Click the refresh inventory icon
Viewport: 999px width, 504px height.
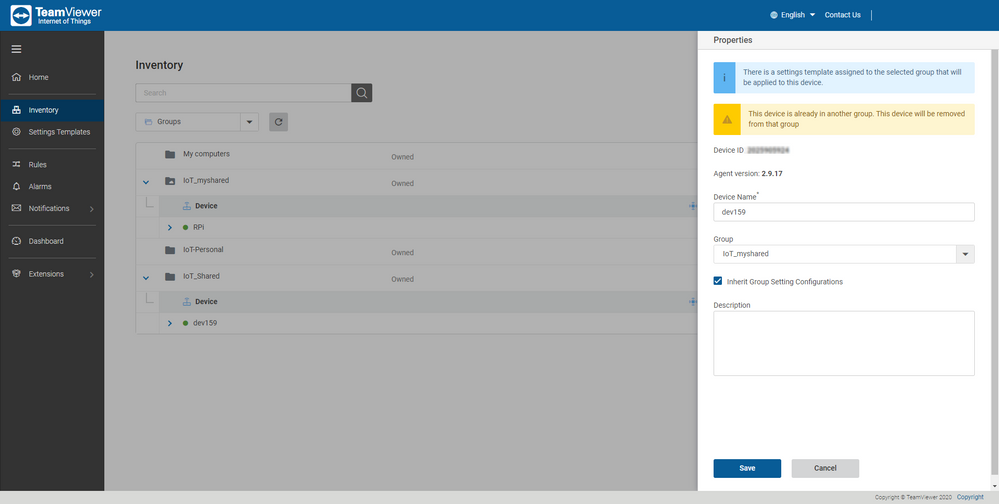[278, 122]
